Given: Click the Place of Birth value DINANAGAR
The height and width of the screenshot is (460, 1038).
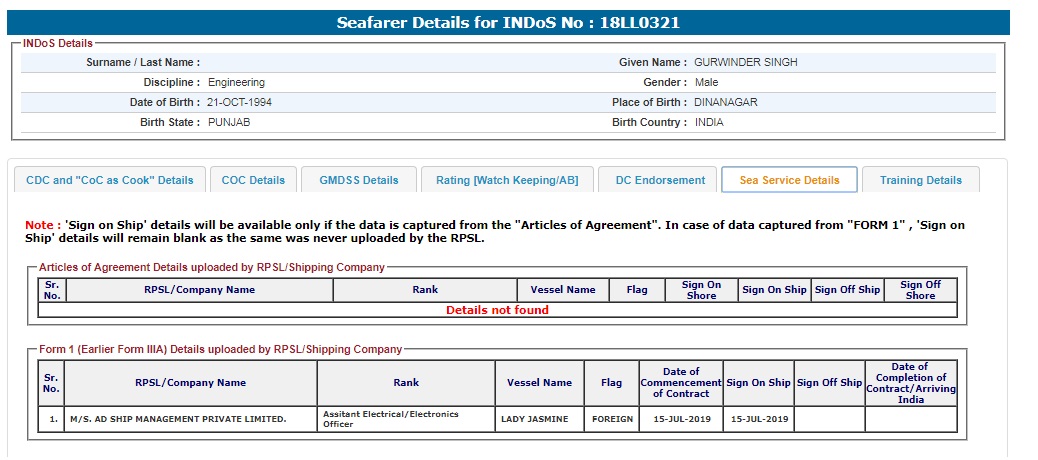Looking at the screenshot, I should click(x=726, y=103).
